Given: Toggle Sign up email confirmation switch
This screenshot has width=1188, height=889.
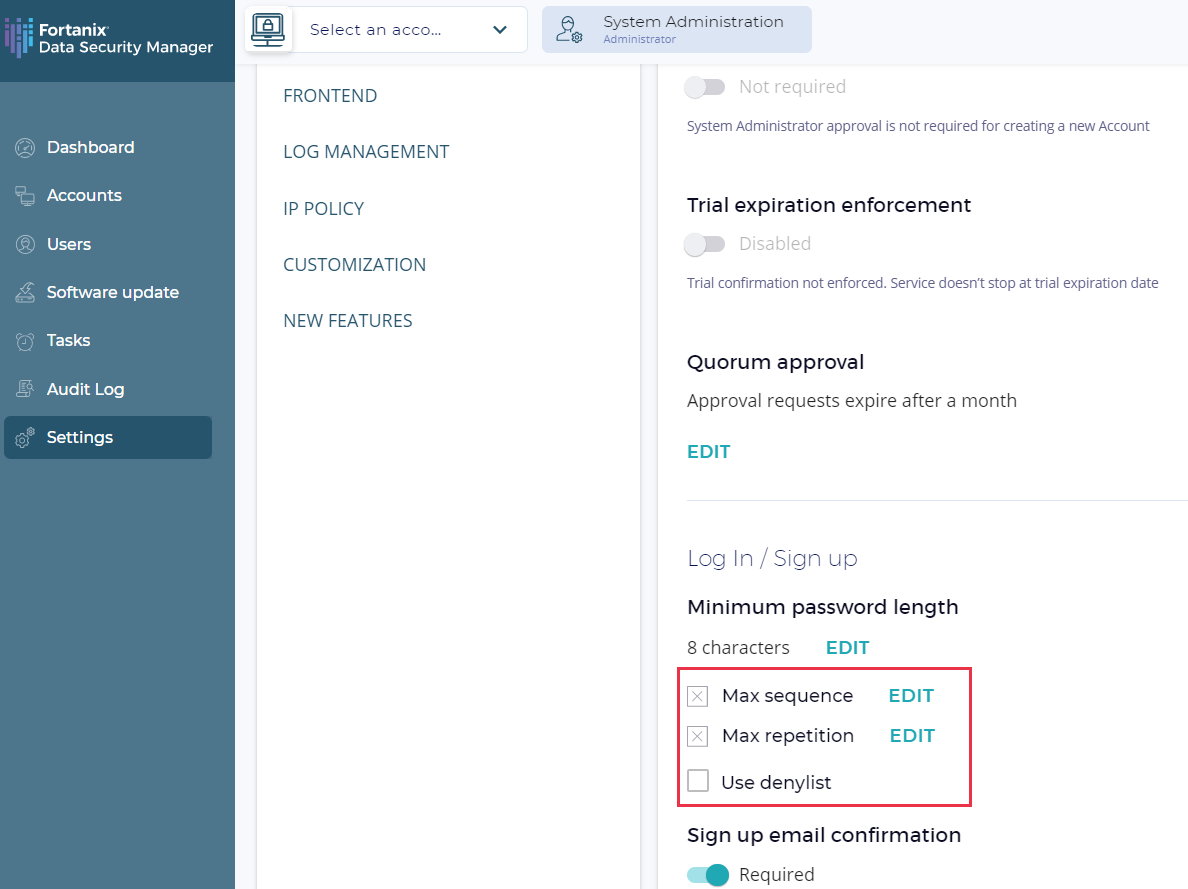Looking at the screenshot, I should click(708, 875).
